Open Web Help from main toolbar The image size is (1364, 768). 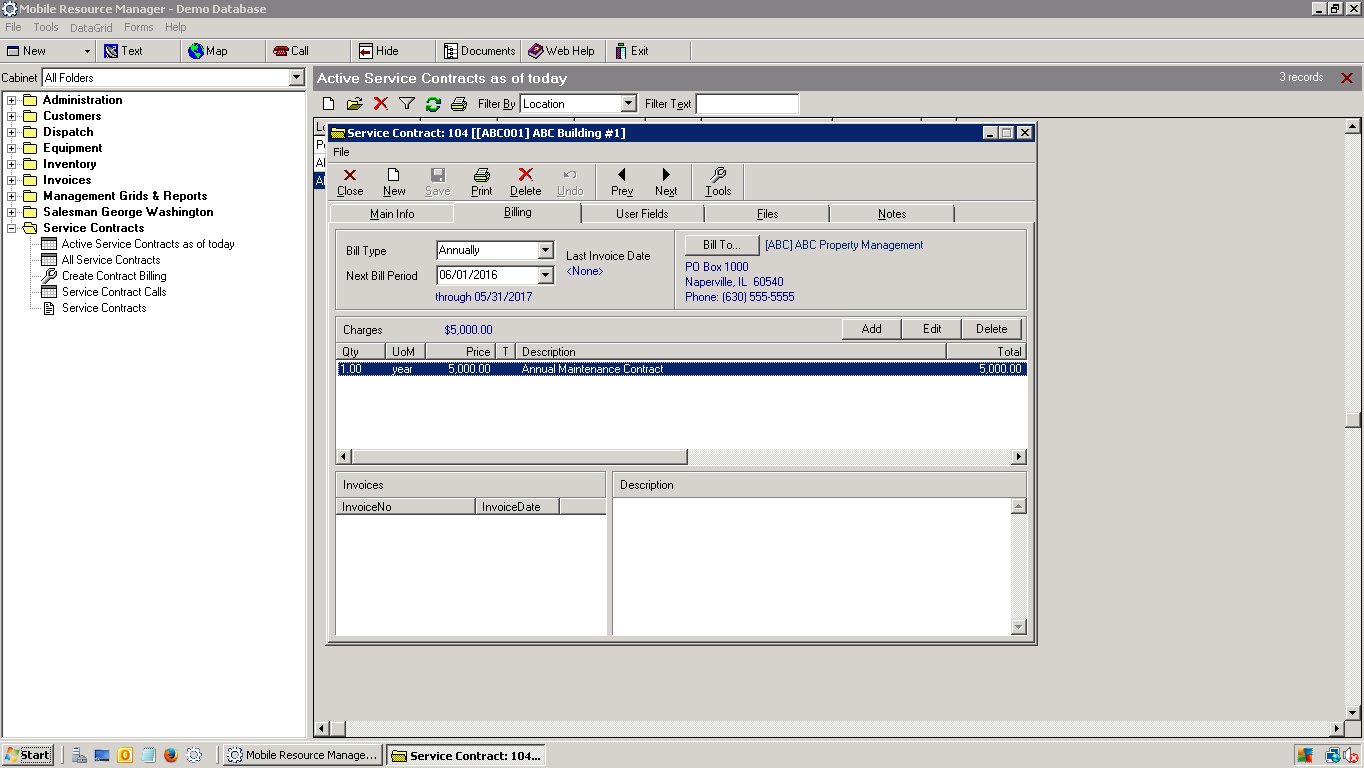click(562, 51)
